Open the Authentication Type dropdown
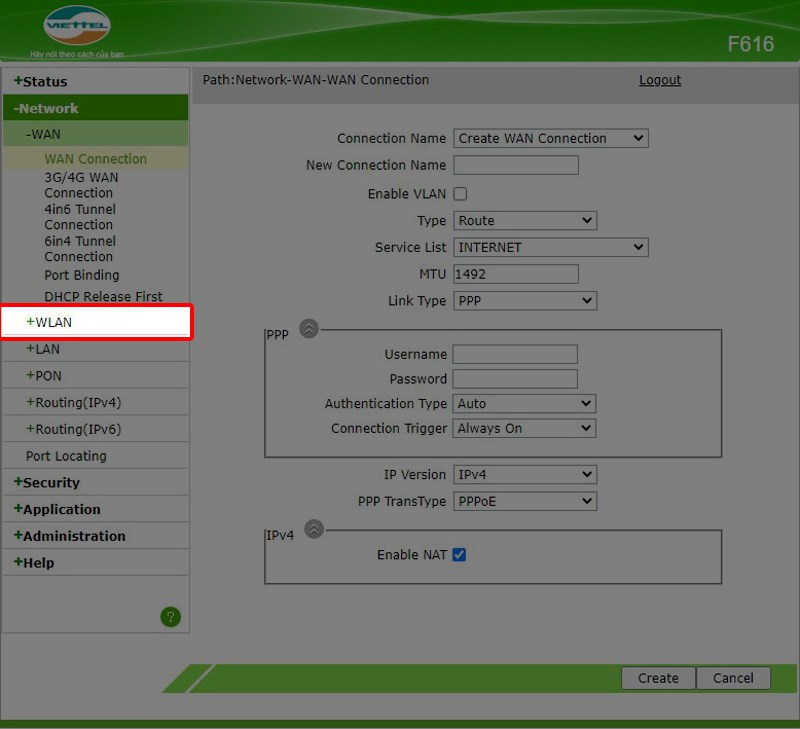This screenshot has width=800, height=729. (x=524, y=404)
